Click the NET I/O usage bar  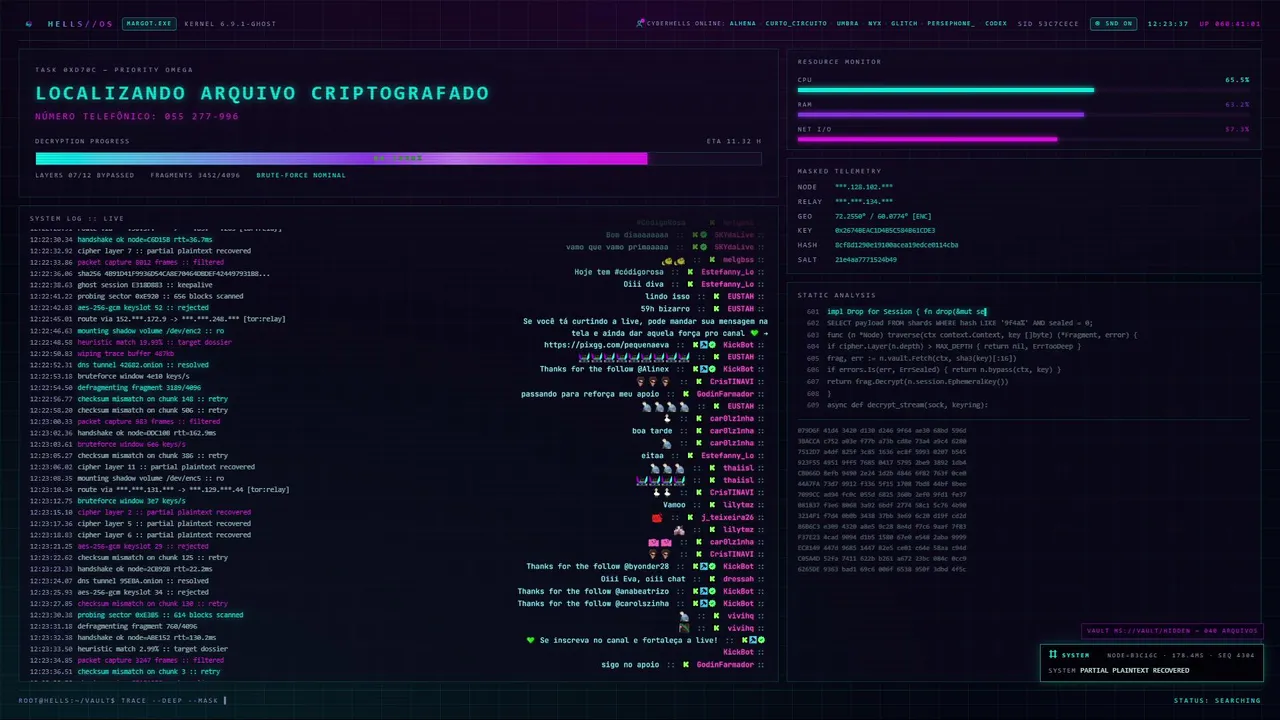(1023, 139)
